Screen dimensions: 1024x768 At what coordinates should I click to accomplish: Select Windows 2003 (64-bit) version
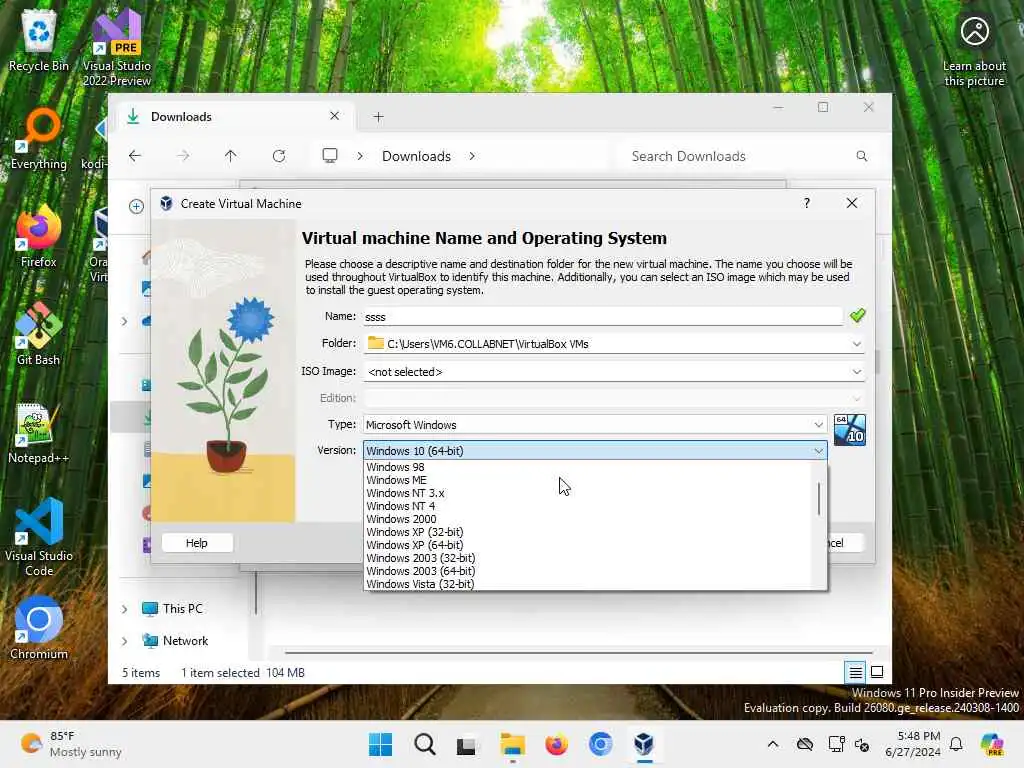pos(588,571)
